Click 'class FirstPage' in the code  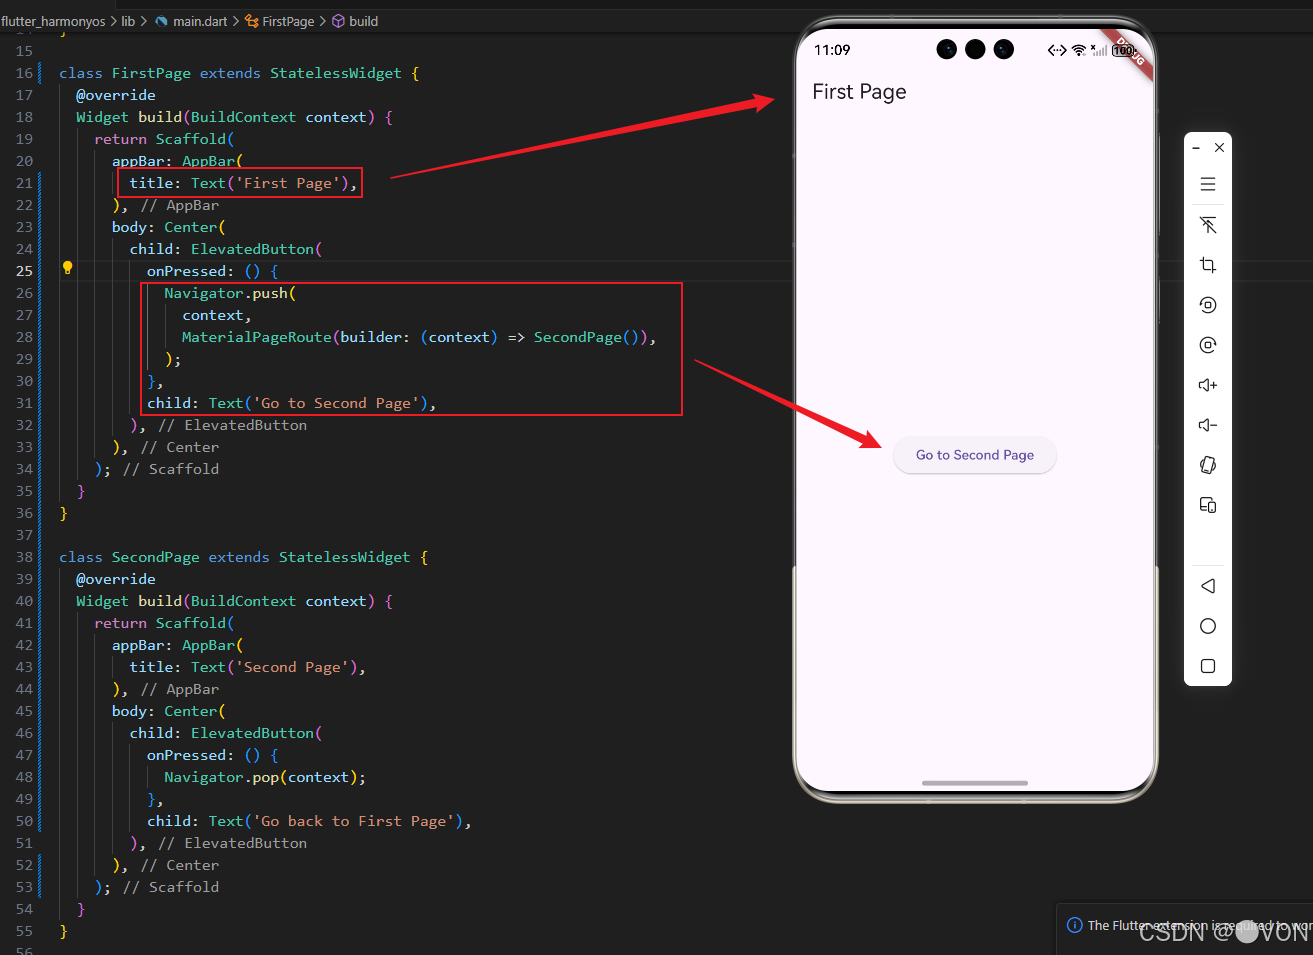(125, 73)
